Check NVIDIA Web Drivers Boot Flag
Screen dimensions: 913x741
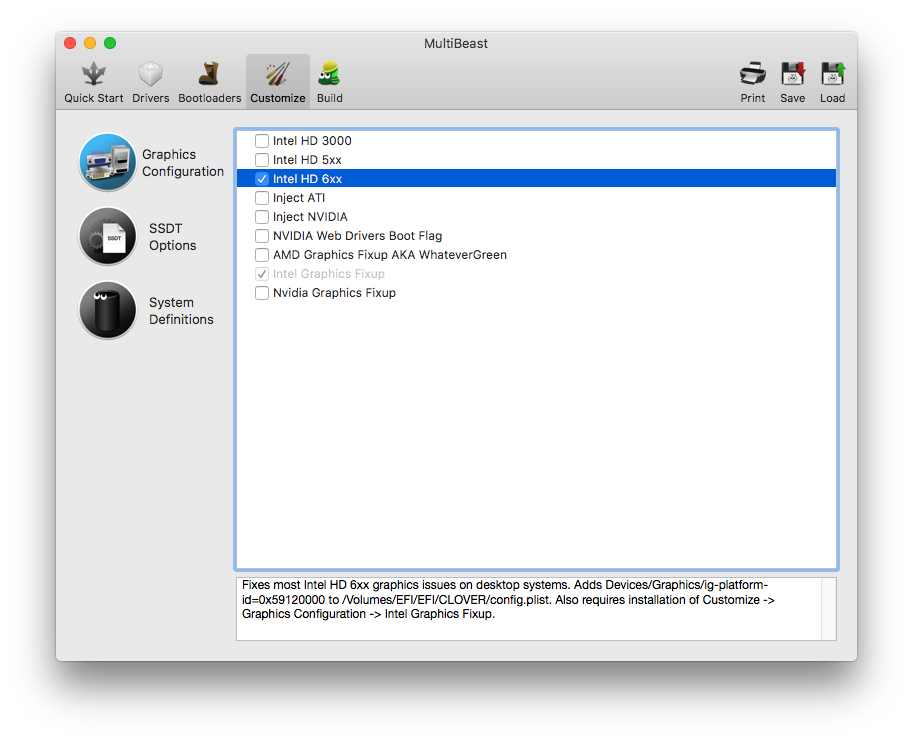(x=262, y=236)
